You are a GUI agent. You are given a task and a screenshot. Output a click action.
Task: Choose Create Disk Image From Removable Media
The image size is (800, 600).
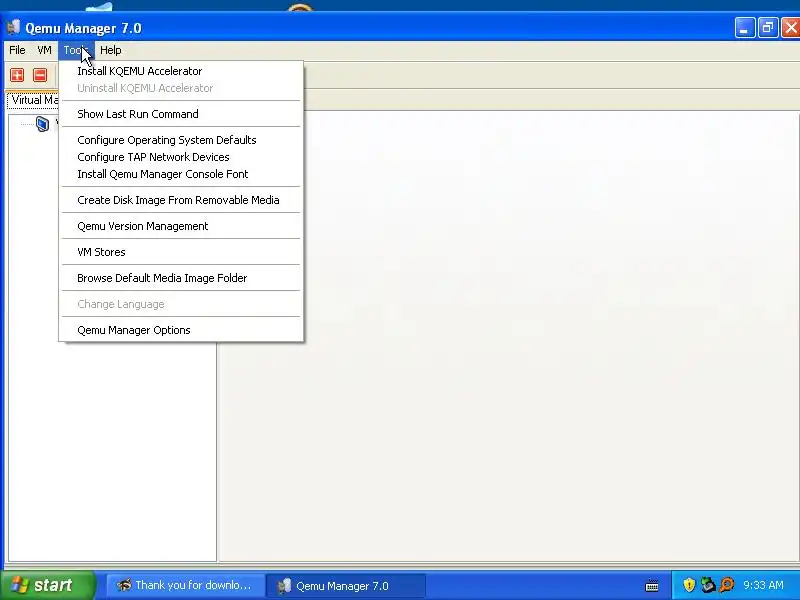pyautogui.click(x=181, y=200)
